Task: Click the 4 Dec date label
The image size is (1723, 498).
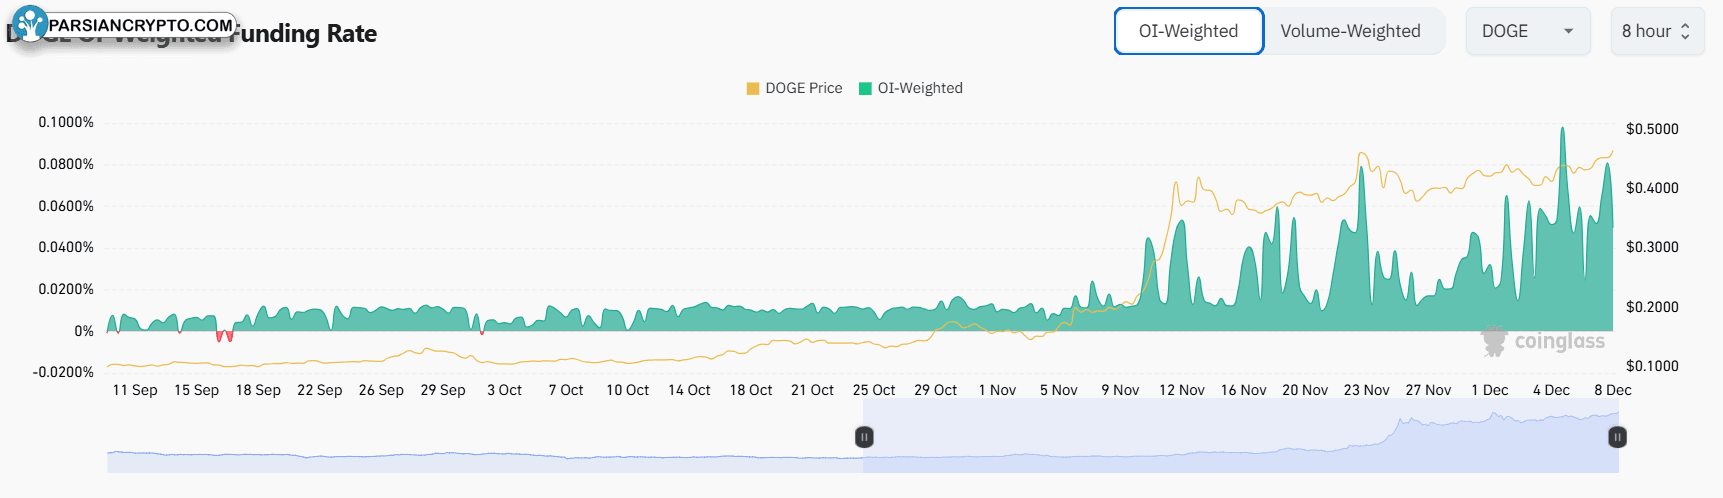Action: pos(1551,390)
